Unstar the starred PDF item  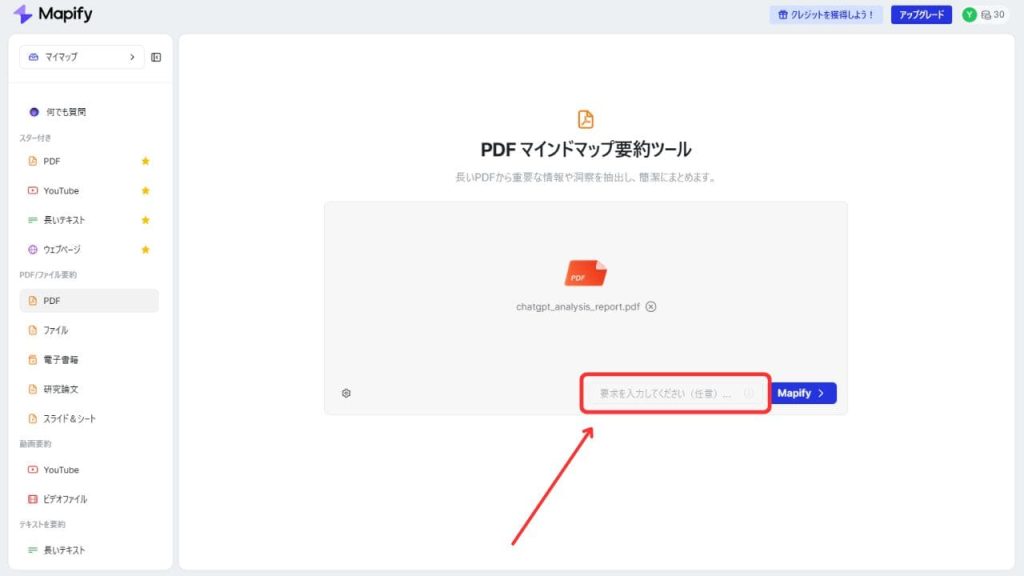click(x=146, y=161)
